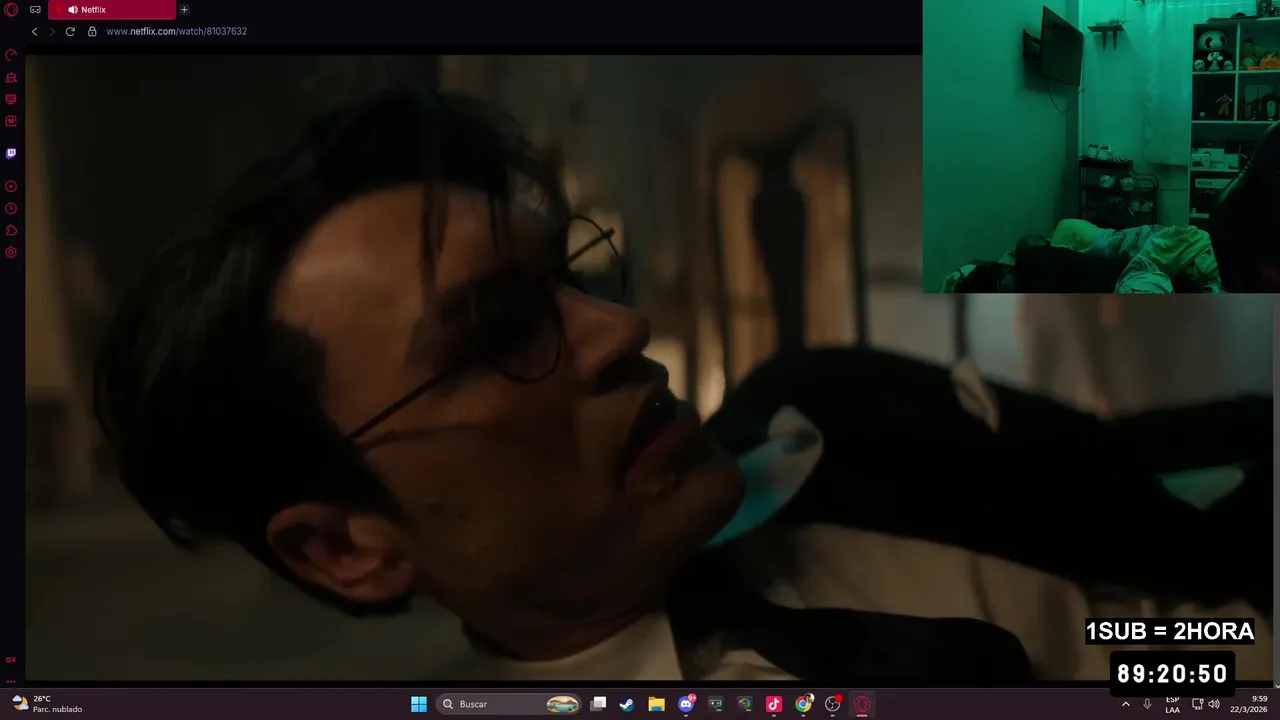Open the Windows Start menu
The width and height of the screenshot is (1280, 720).
(419, 704)
